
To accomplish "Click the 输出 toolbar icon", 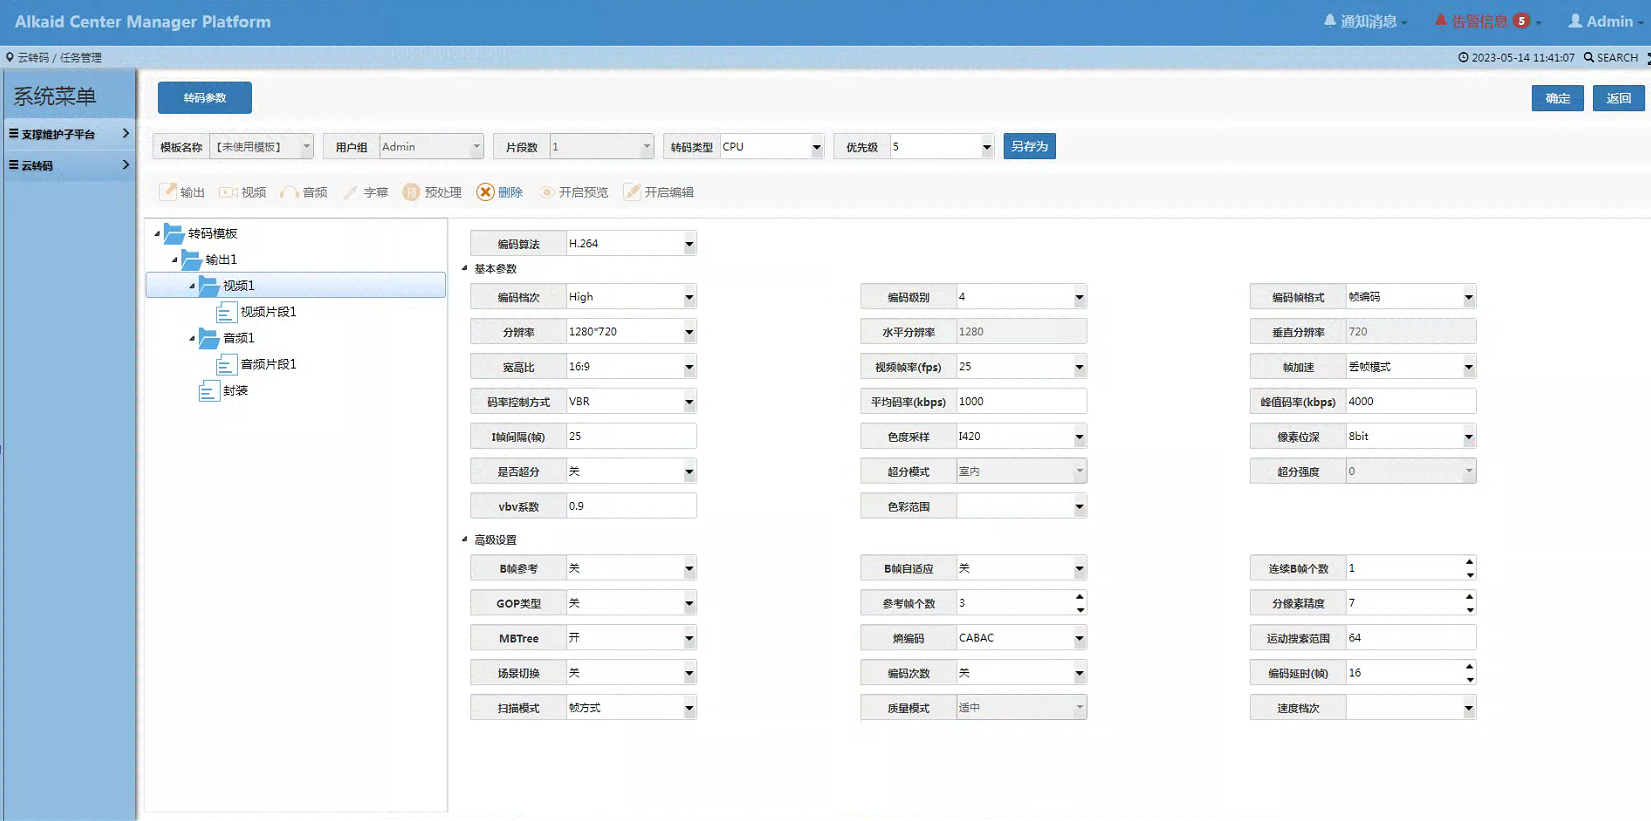I will (x=168, y=192).
